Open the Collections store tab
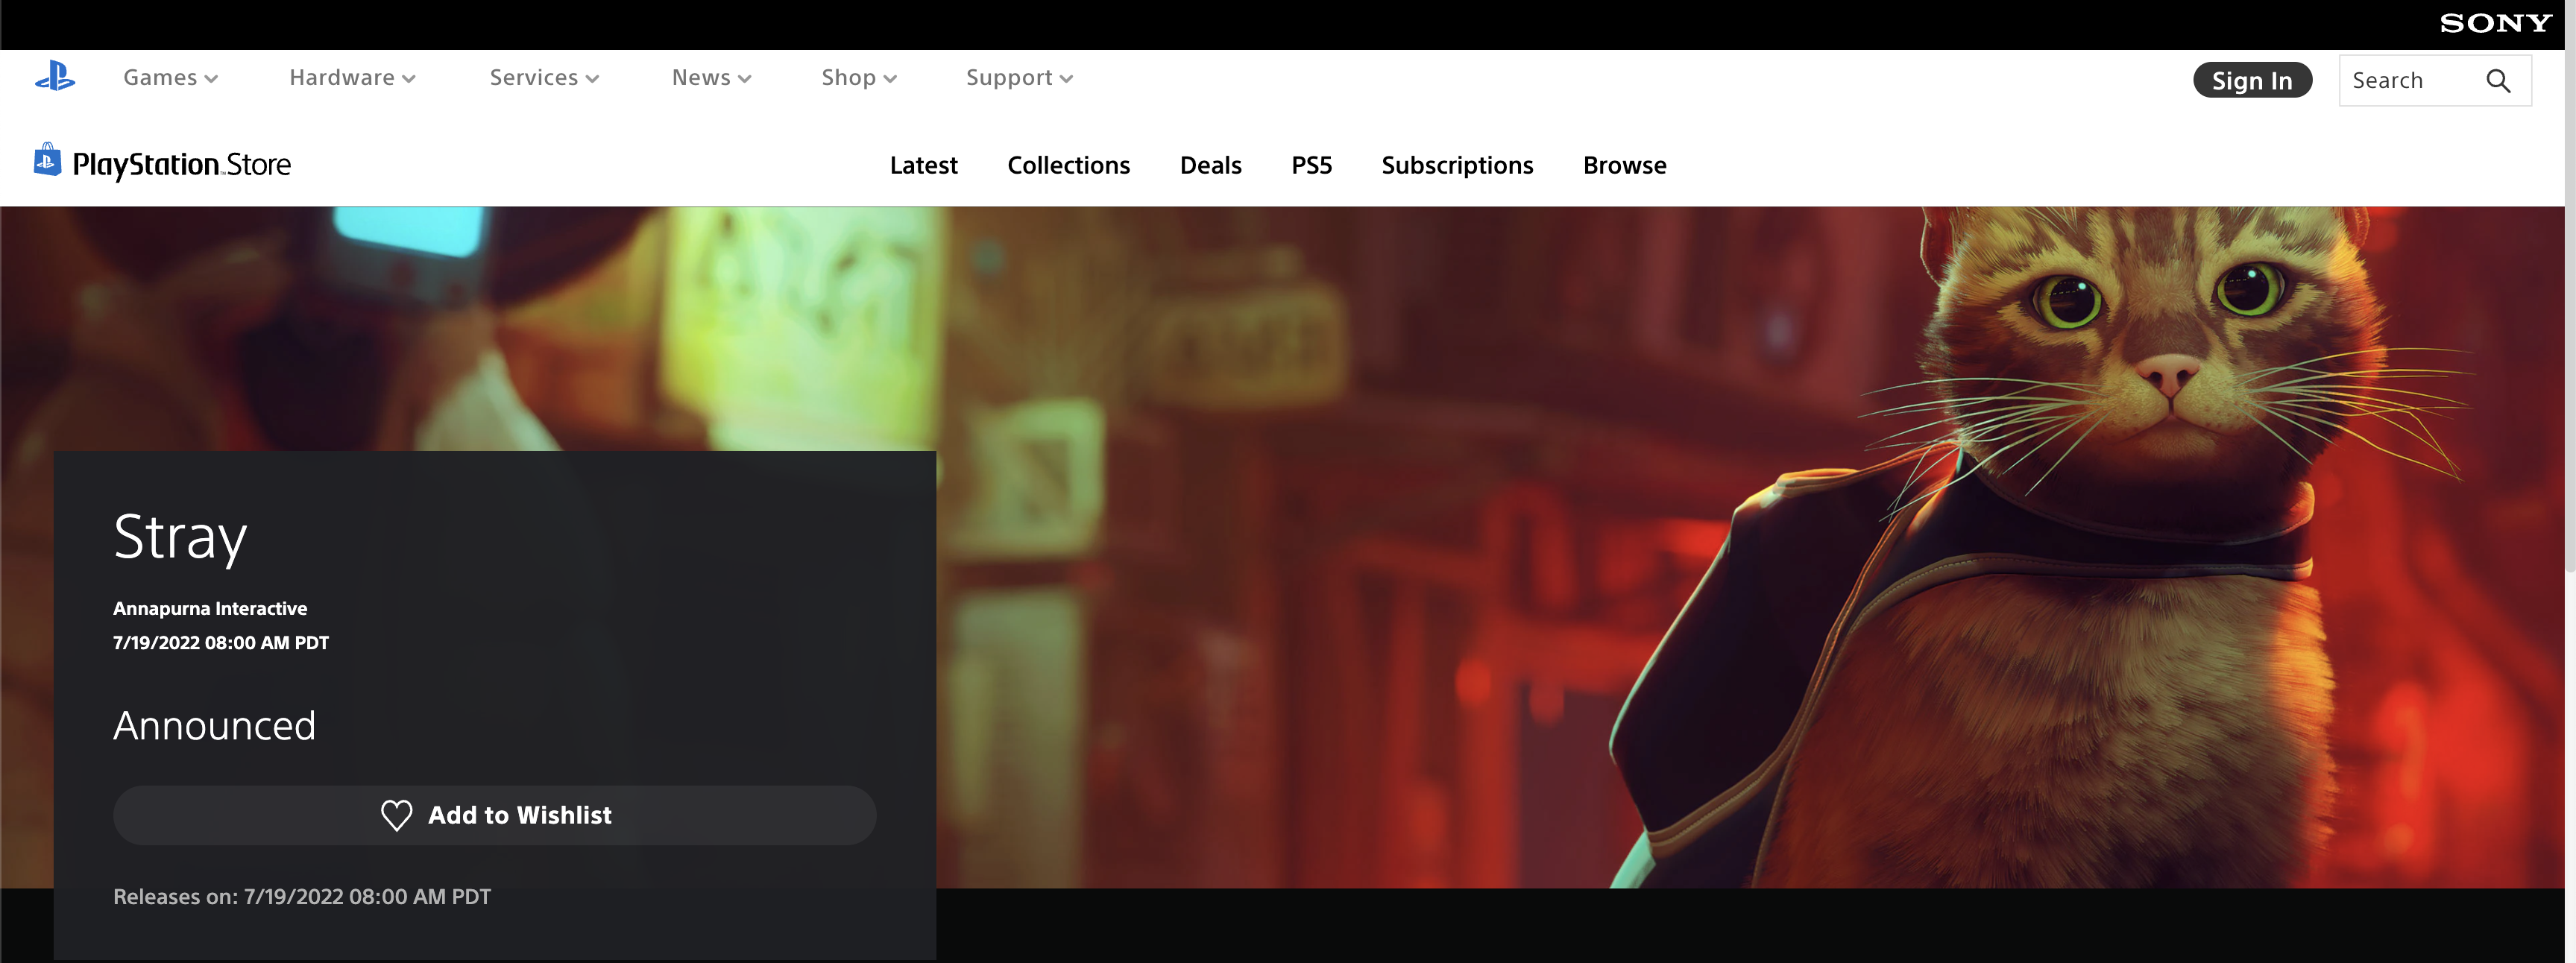 coord(1068,165)
